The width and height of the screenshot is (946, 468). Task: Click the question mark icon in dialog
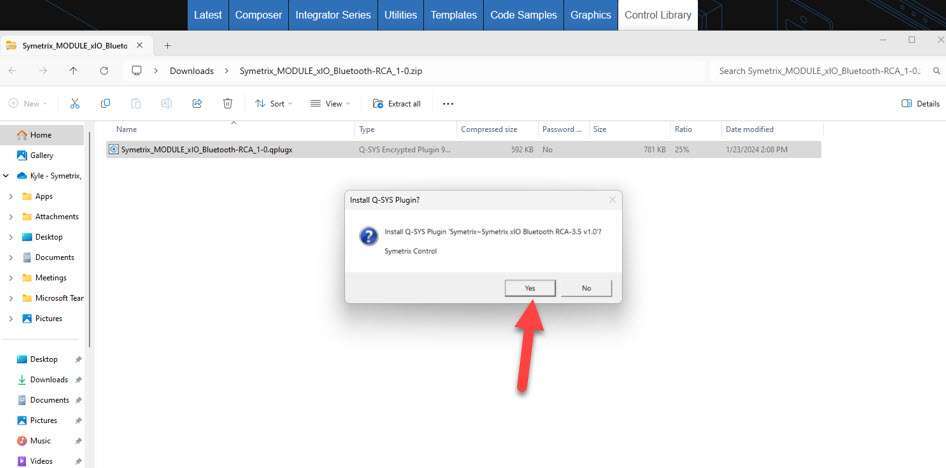(x=369, y=236)
